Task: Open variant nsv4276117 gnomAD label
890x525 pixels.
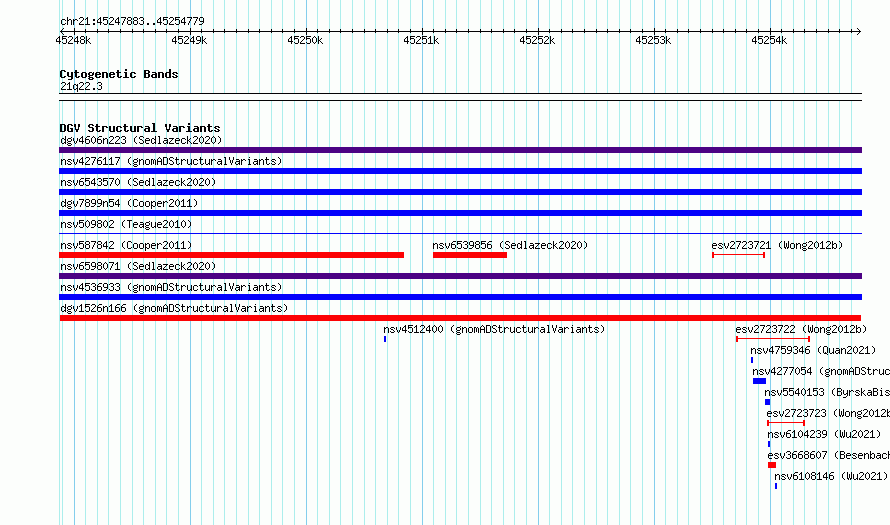Action: click(x=171, y=161)
